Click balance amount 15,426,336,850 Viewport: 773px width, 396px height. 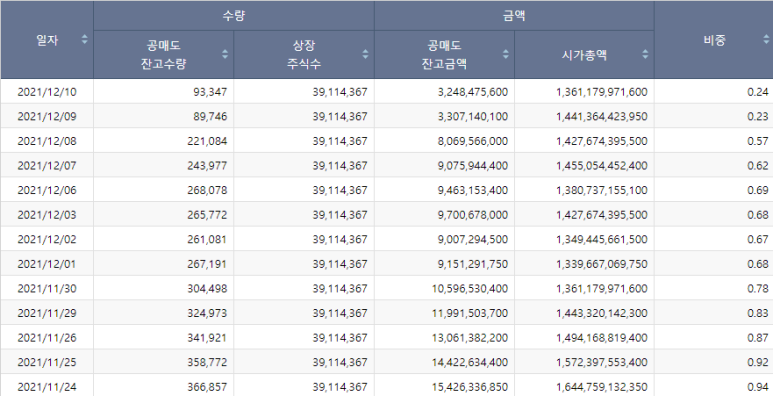470,387
